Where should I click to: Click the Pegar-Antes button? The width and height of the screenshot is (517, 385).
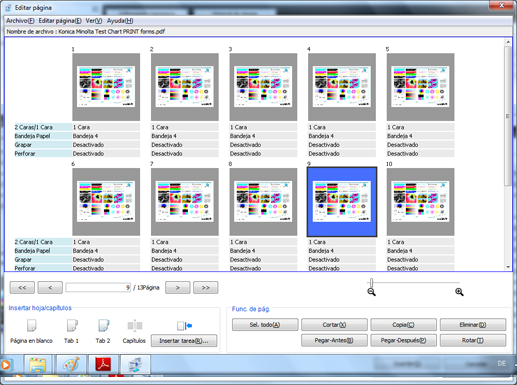(x=334, y=340)
